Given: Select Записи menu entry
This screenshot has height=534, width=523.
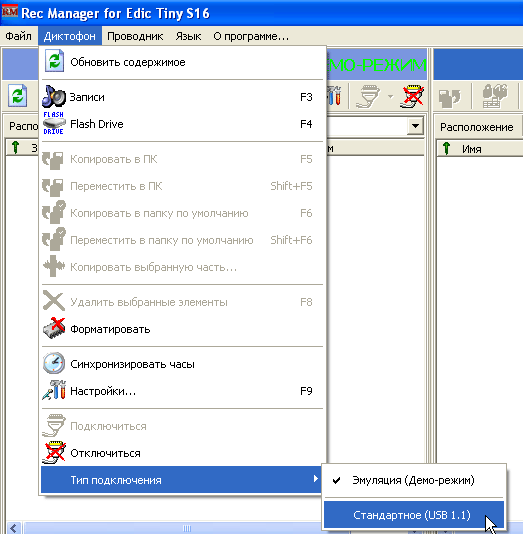Looking at the screenshot, I should coord(182,97).
